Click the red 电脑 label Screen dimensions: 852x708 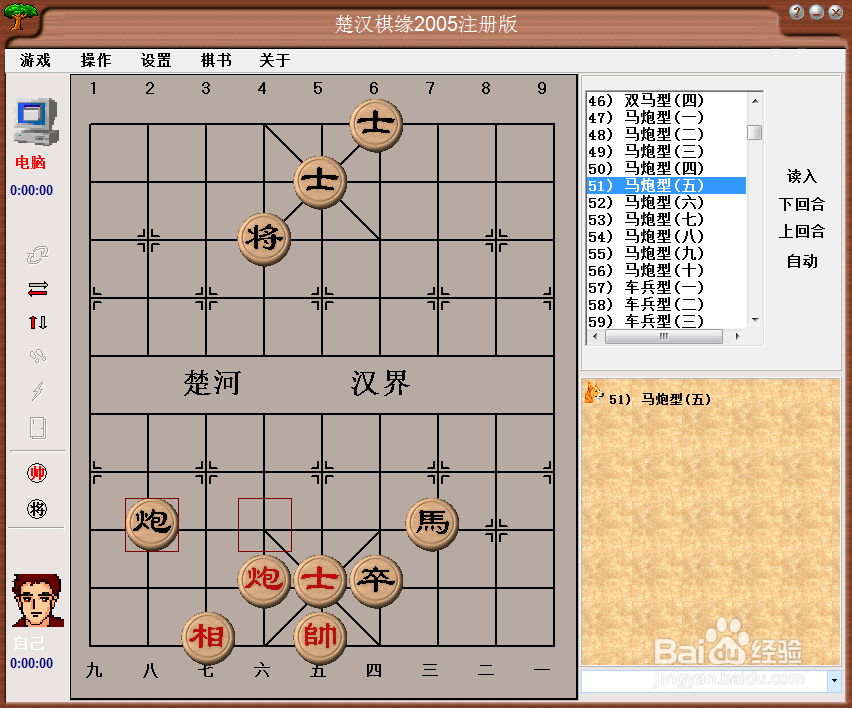[x=31, y=162]
